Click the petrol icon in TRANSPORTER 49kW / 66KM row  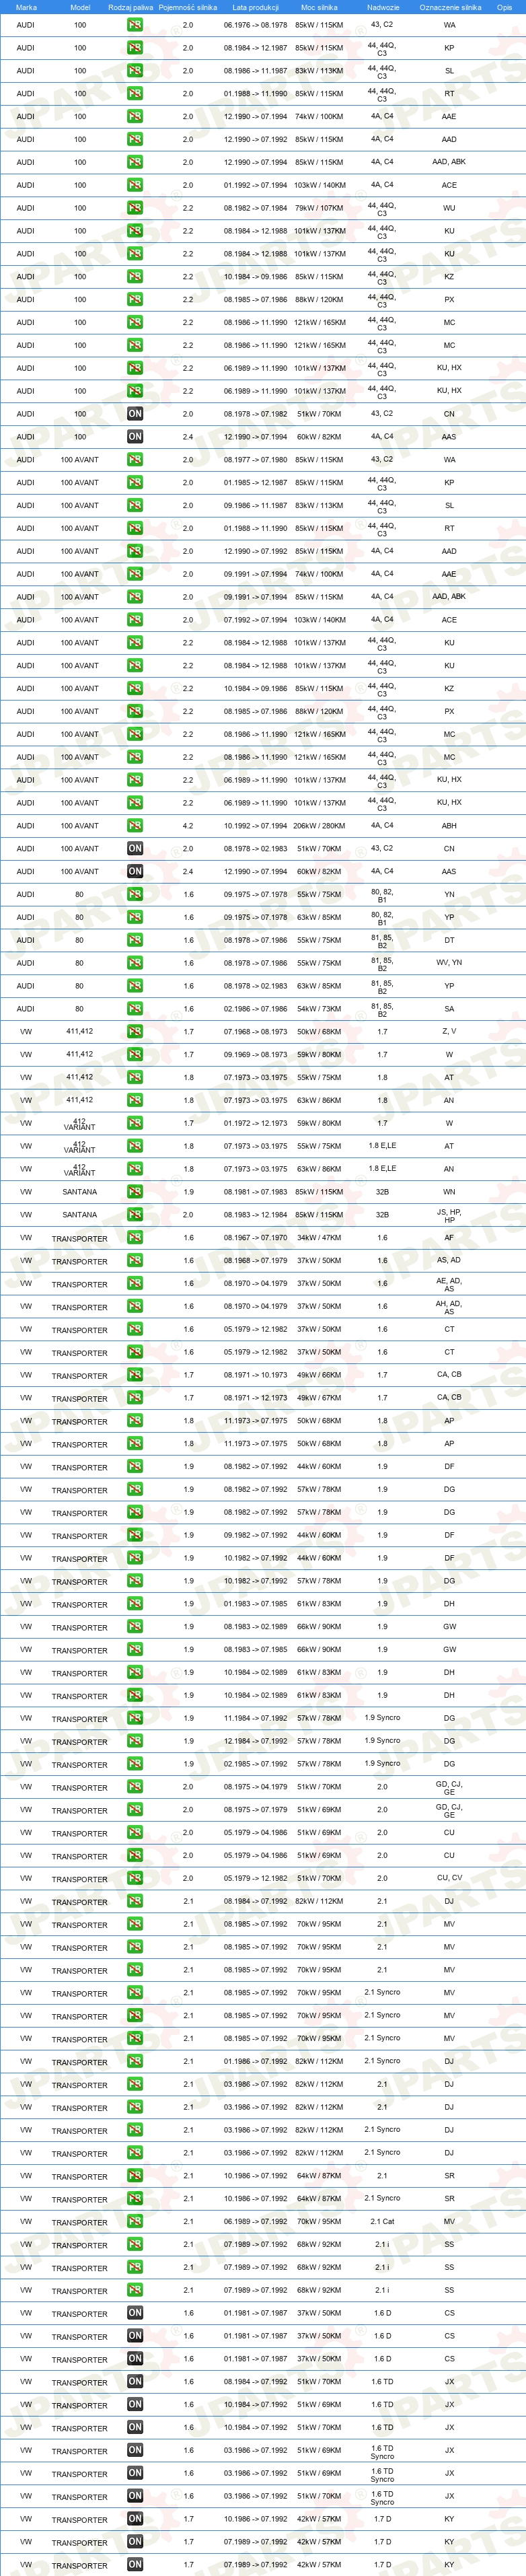click(135, 1375)
